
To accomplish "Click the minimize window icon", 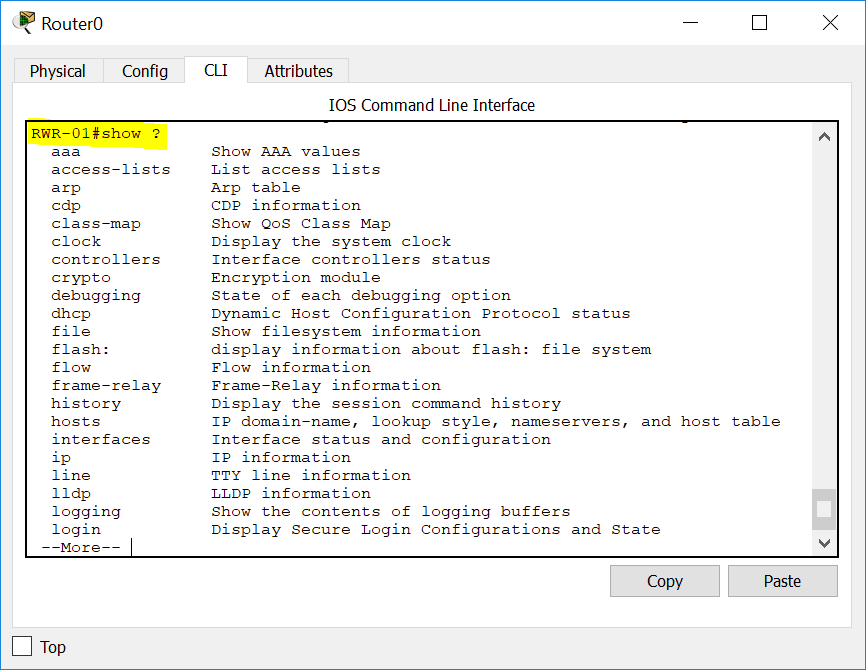I will 690,22.
